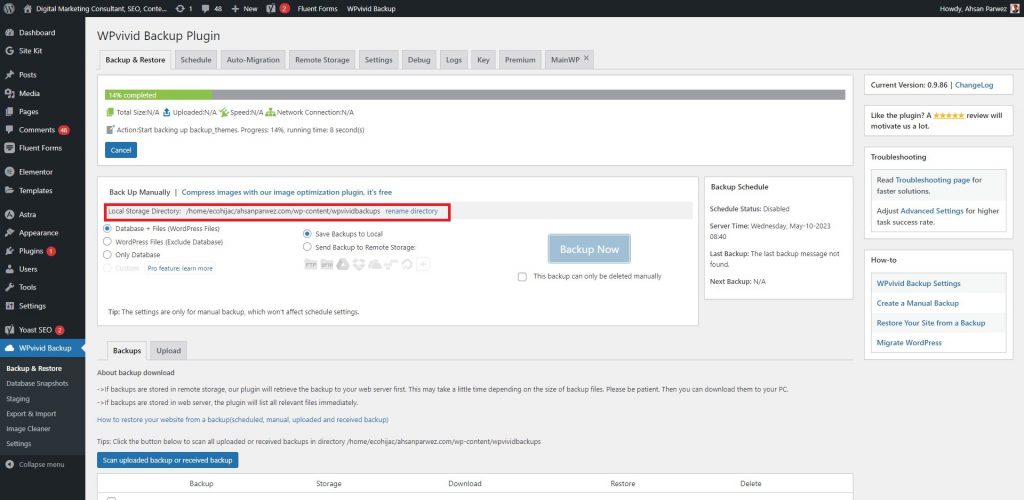The width and height of the screenshot is (1024, 500).
Task: Open Tools in the sidebar
Action: click(x=27, y=287)
